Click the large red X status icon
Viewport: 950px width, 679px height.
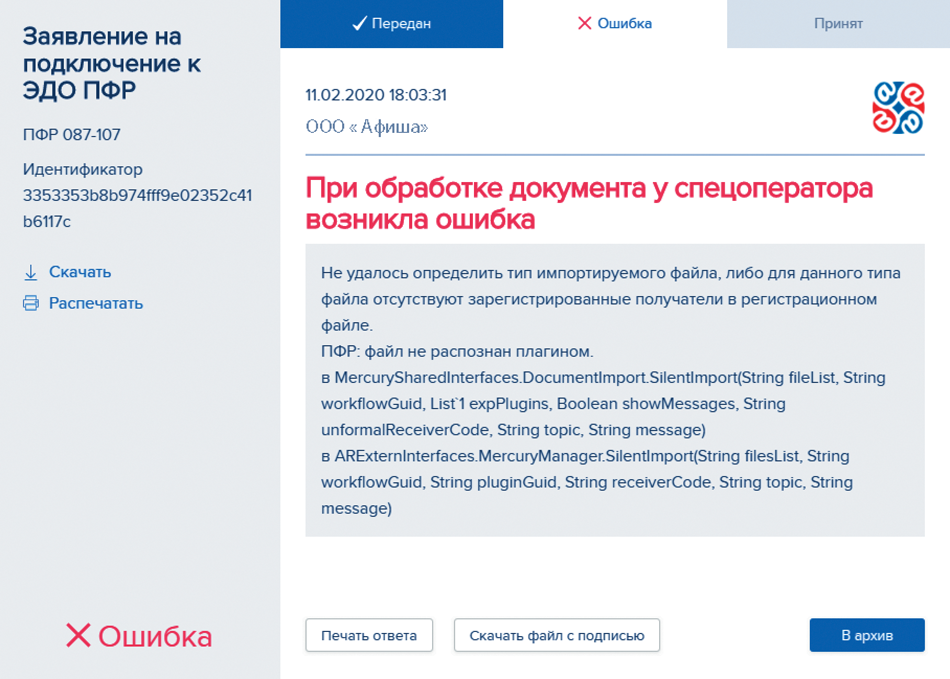click(78, 636)
